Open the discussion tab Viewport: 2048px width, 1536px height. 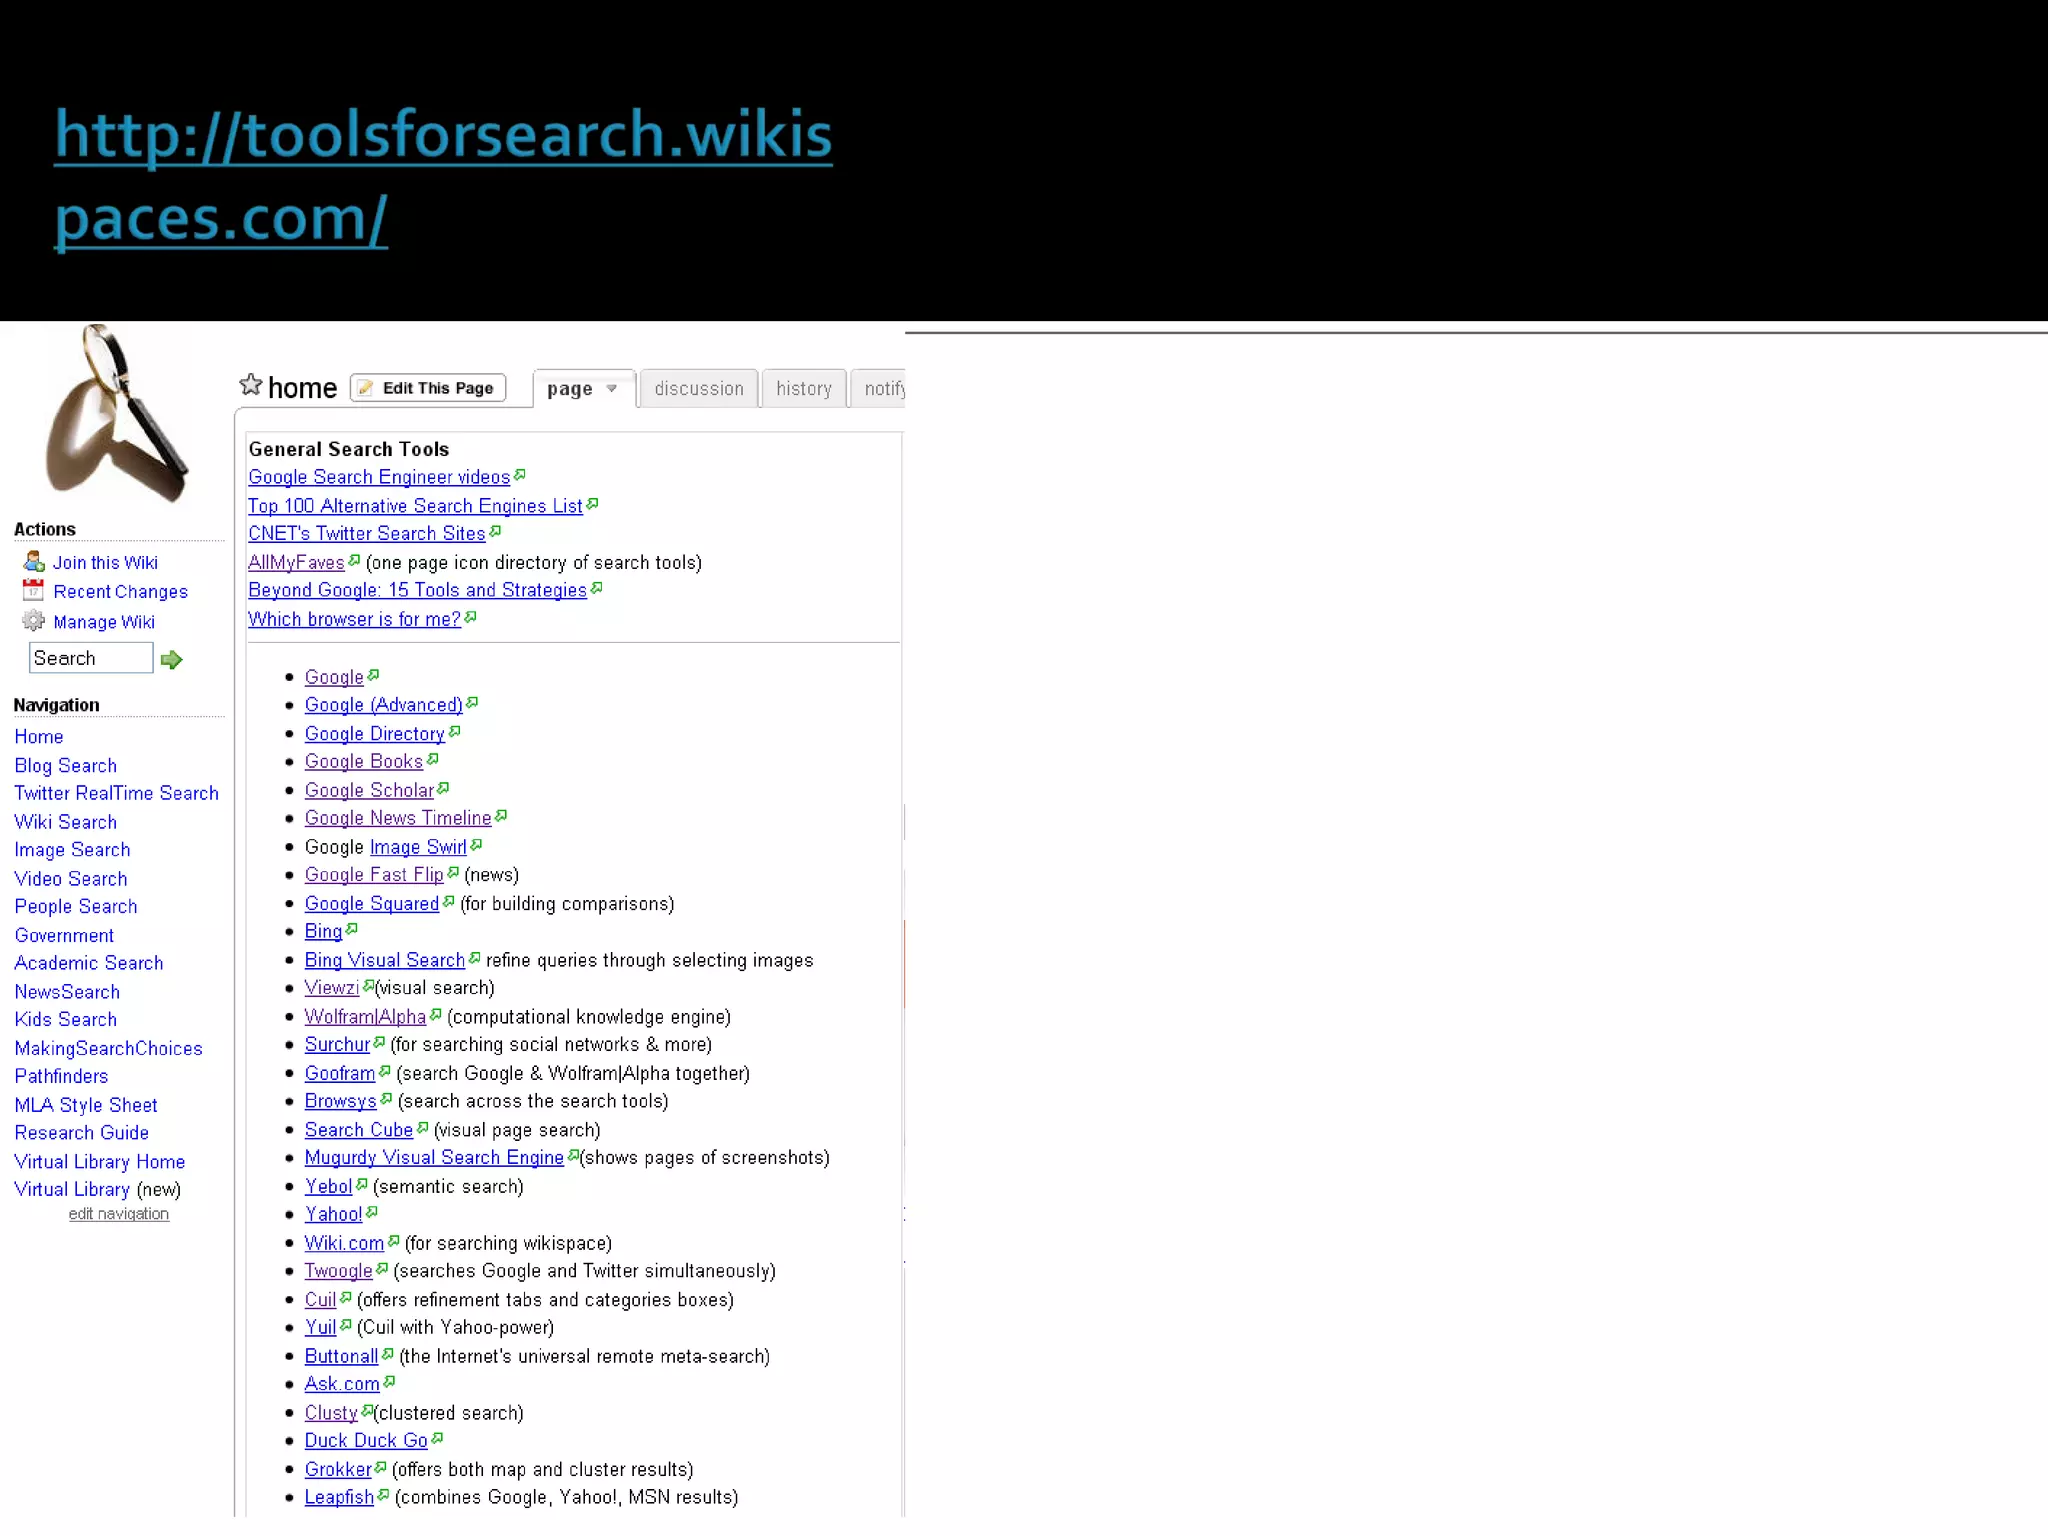point(699,389)
